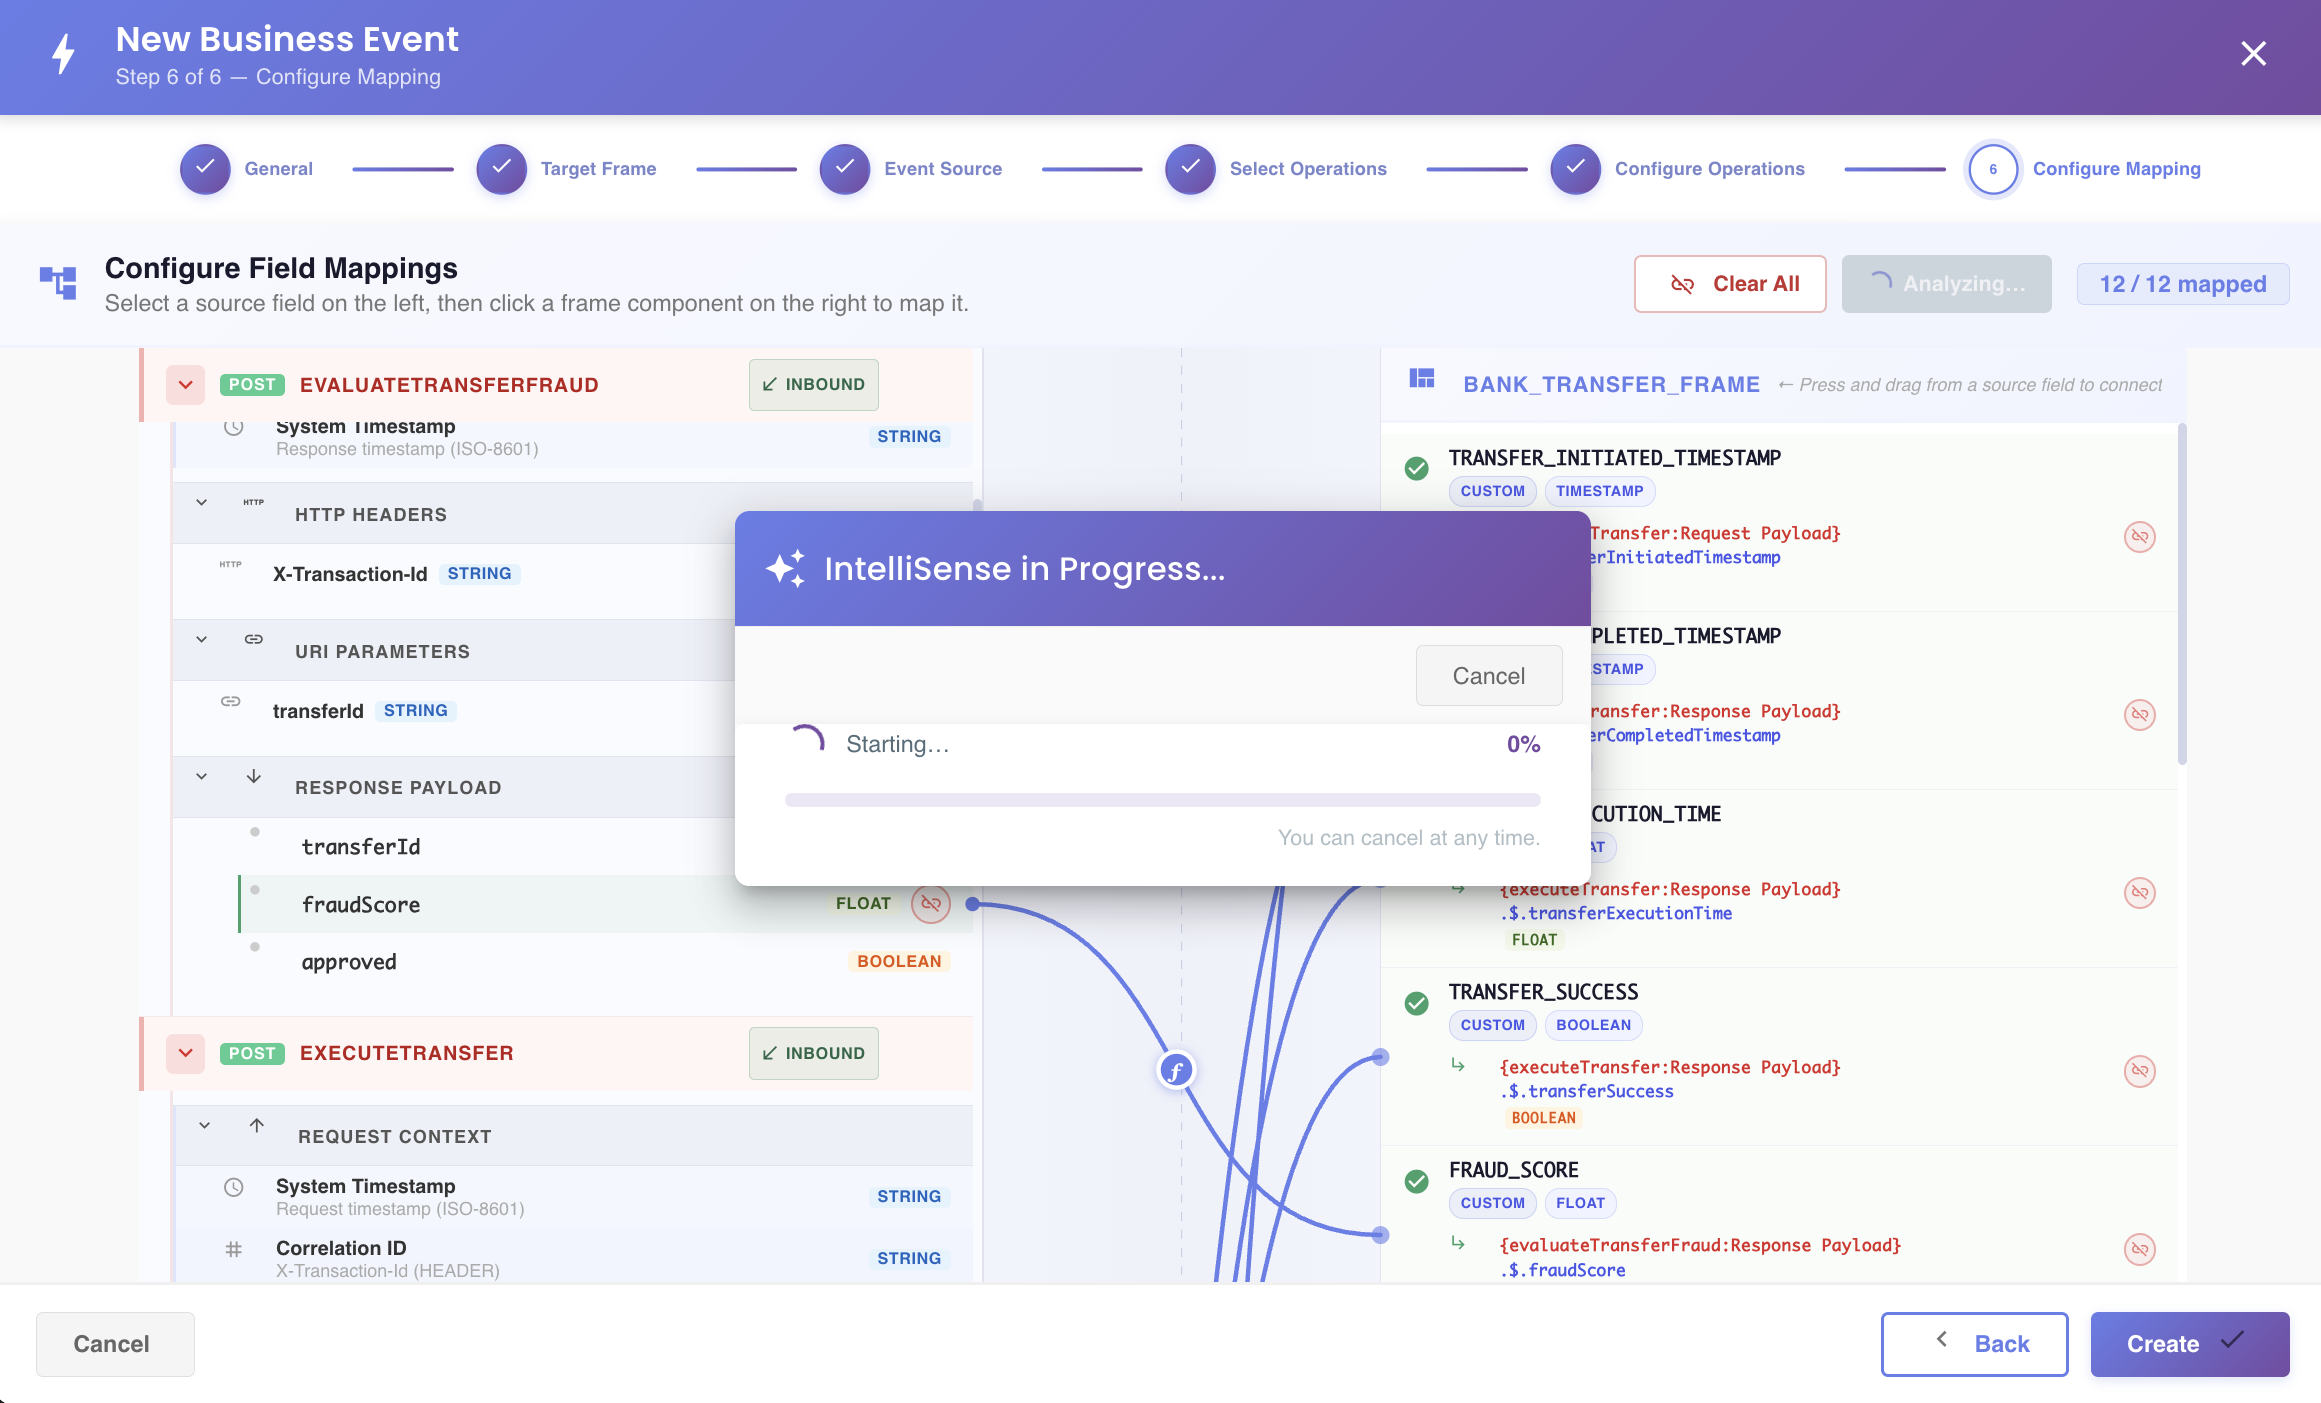Click the HTTP icon beside HTTP HEADERS
This screenshot has width=2321, height=1403.
click(x=254, y=502)
